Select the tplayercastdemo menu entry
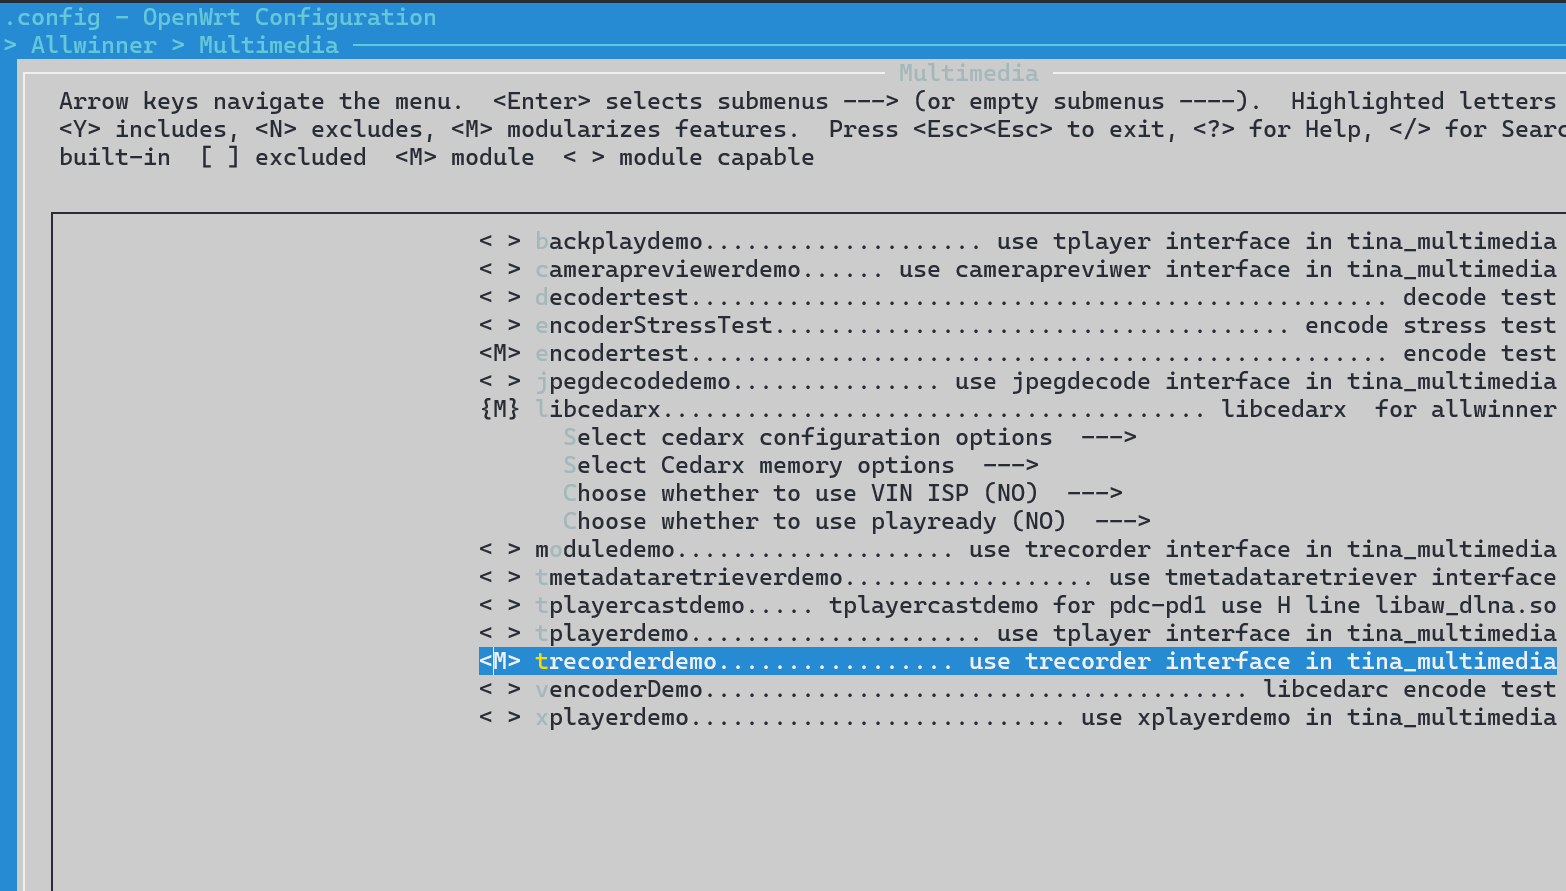Screen dimensions: 1566x891 click(1018, 605)
